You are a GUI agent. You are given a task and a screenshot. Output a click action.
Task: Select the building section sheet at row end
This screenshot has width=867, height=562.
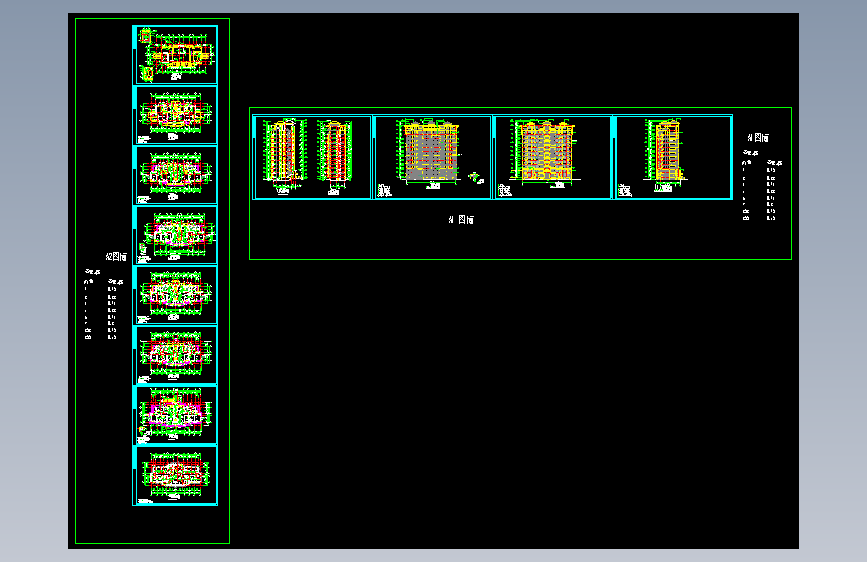click(x=672, y=157)
